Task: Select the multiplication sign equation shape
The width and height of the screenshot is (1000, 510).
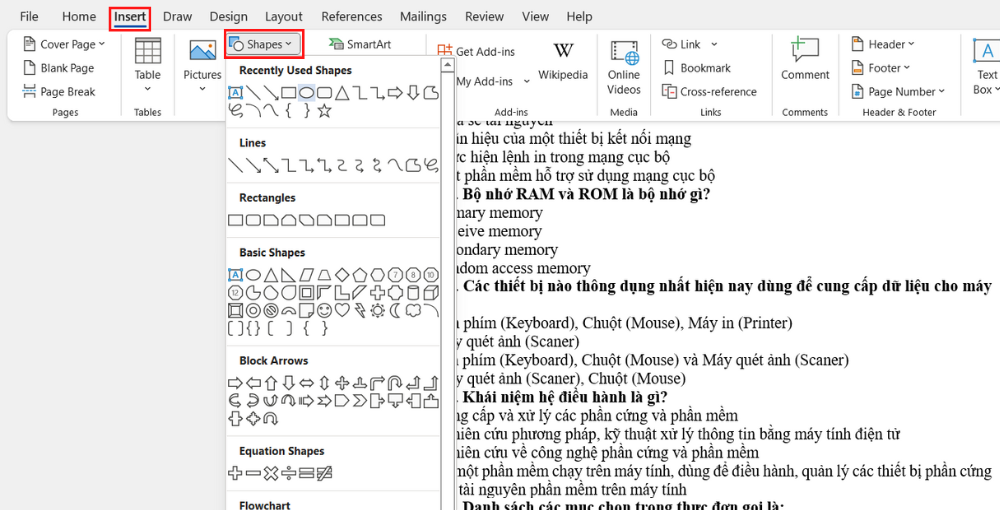Action: pos(271,474)
